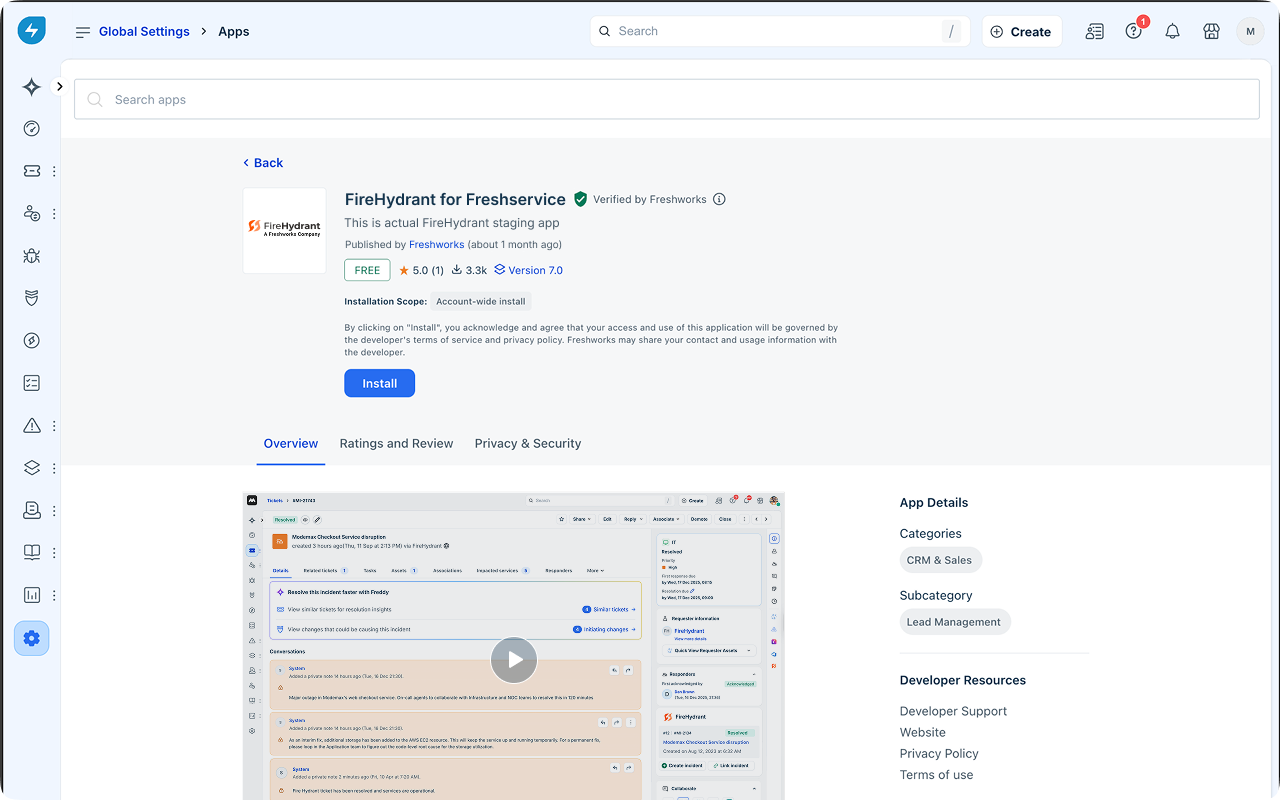Click the green verified shield badge

tap(580, 199)
